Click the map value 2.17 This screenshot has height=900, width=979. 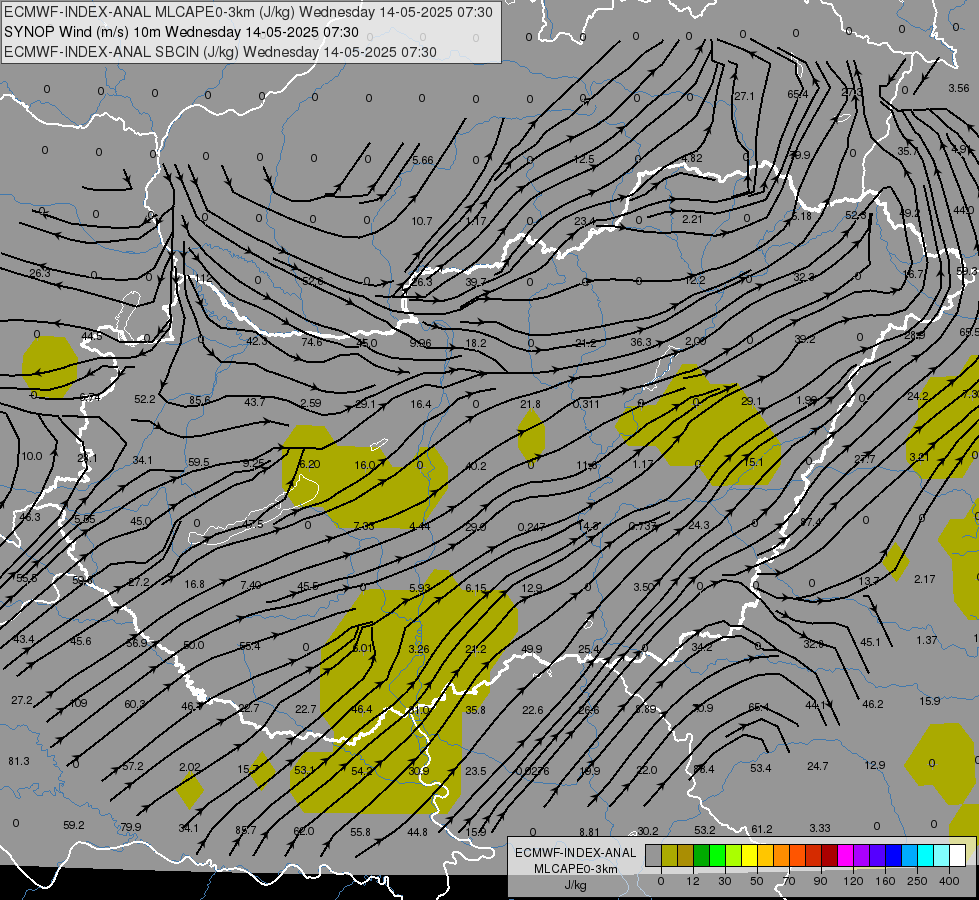pos(925,579)
